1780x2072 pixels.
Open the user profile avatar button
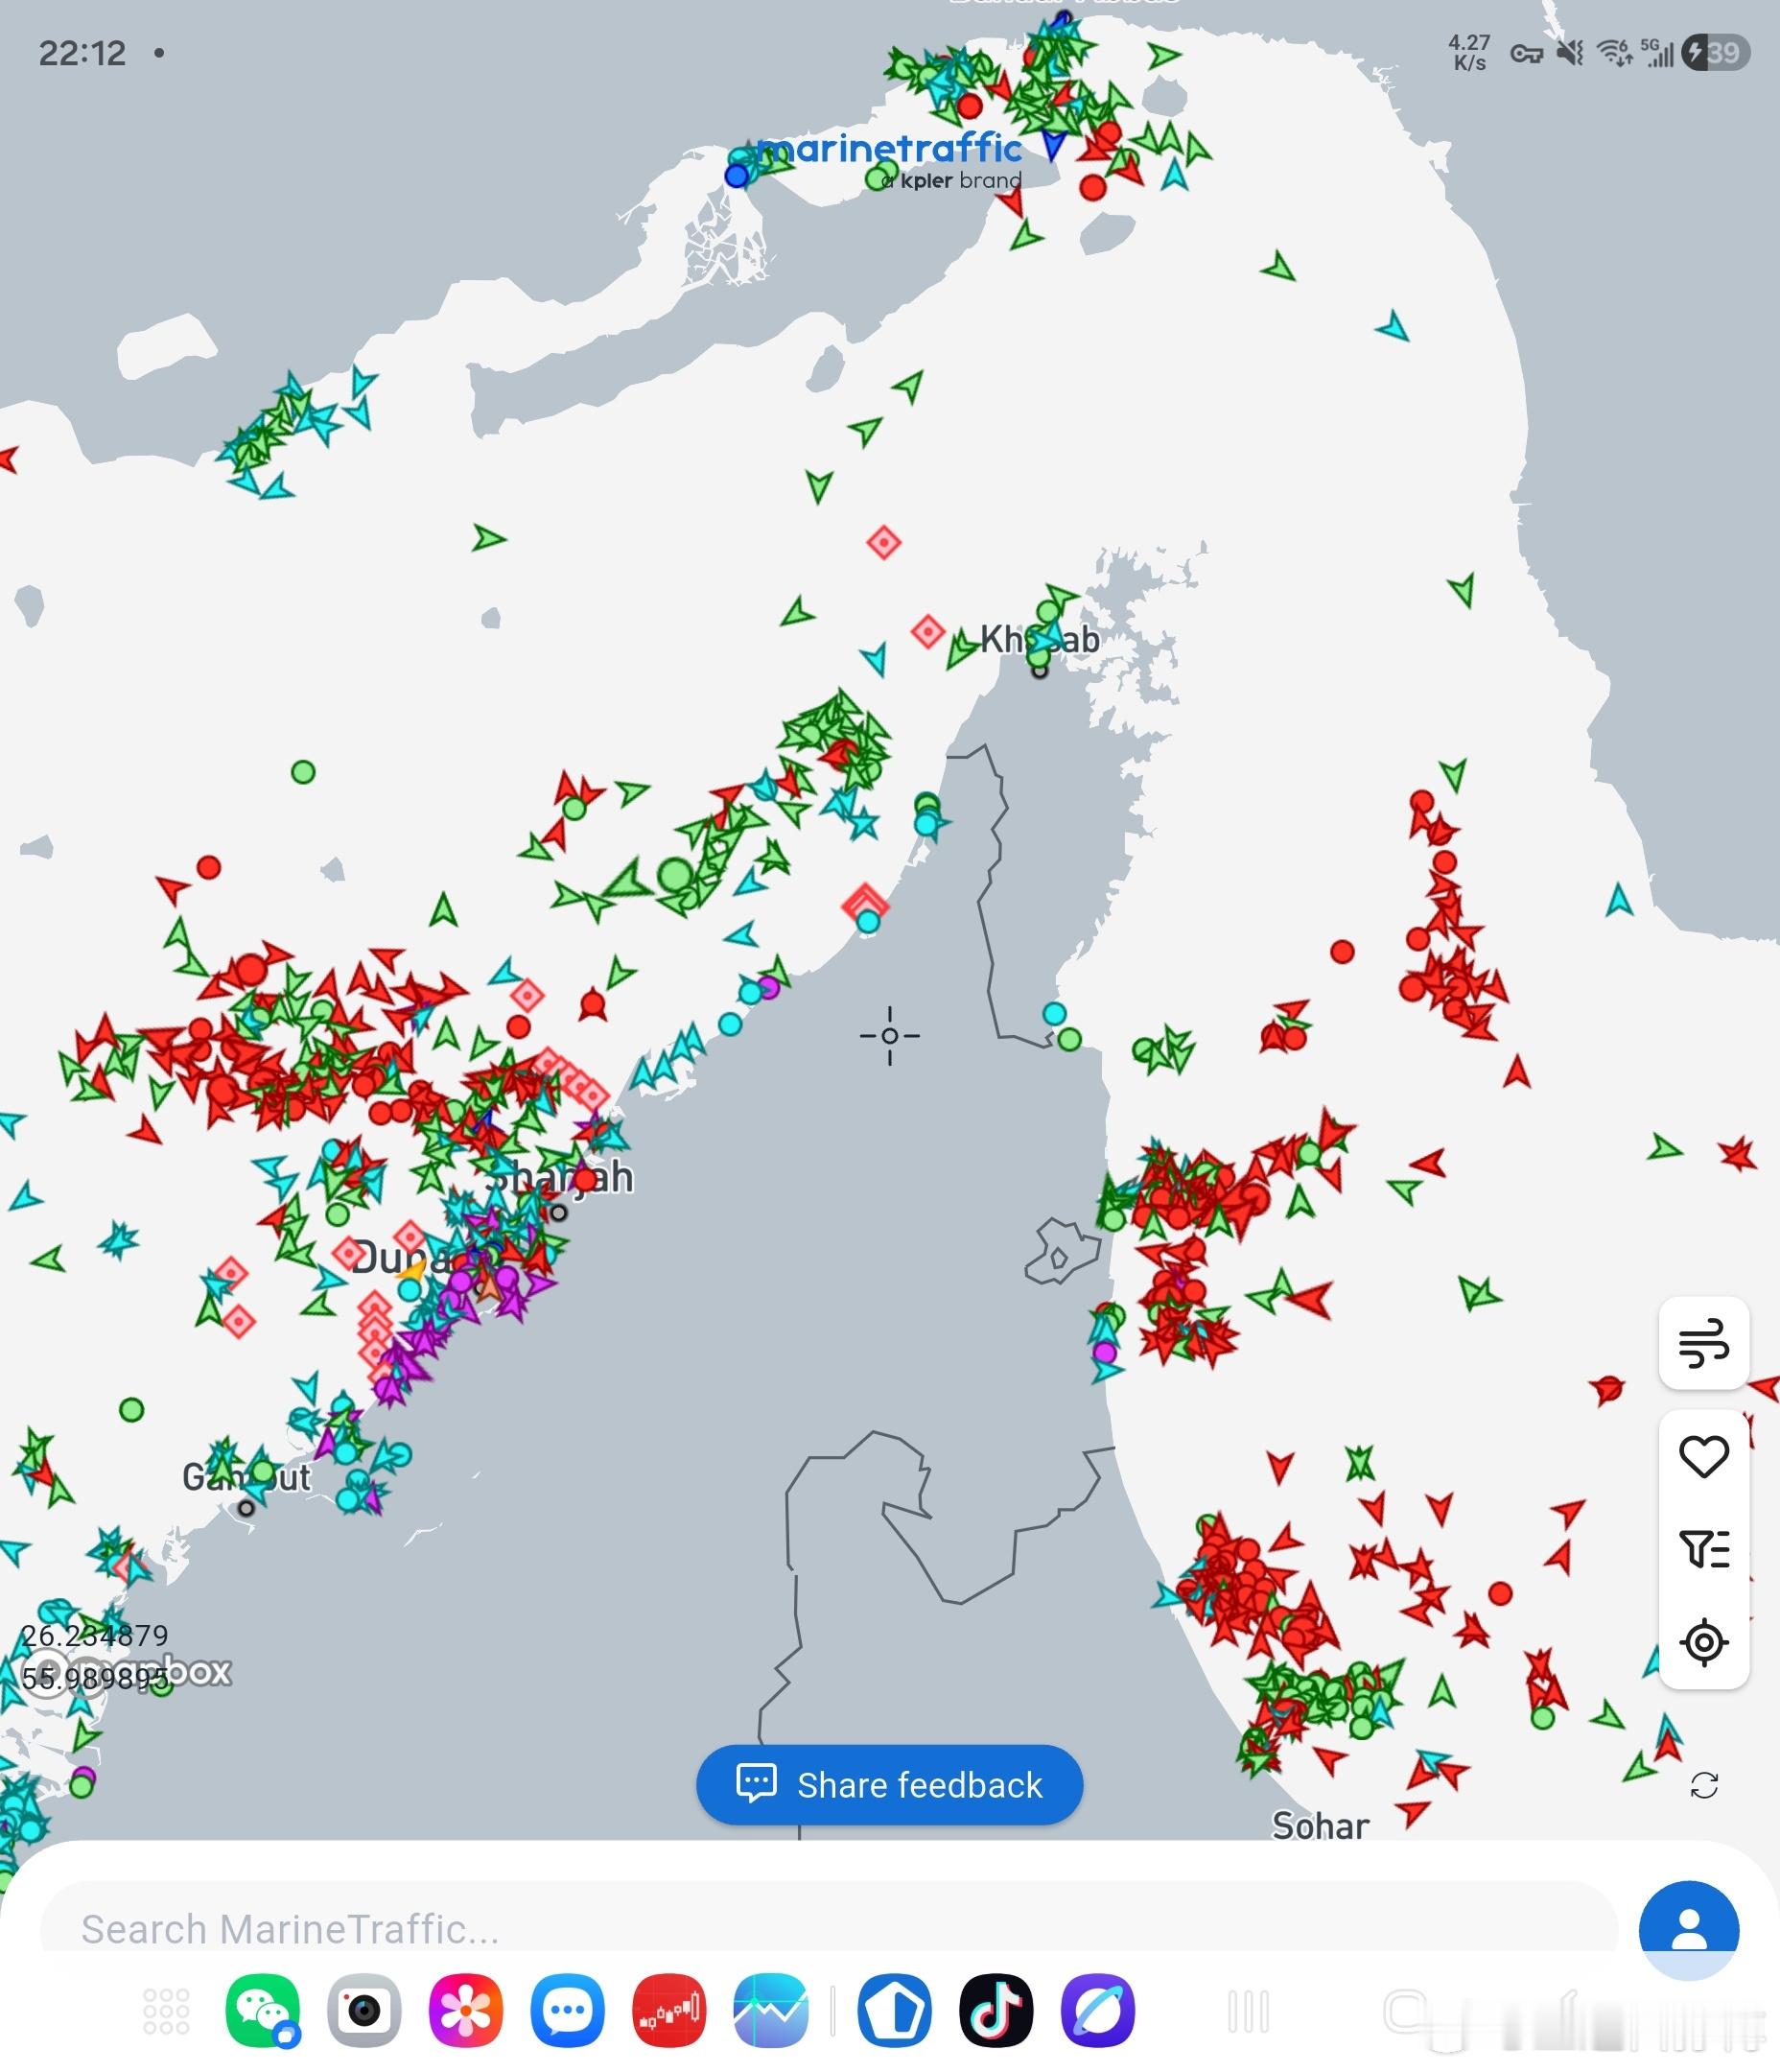pos(1688,1929)
